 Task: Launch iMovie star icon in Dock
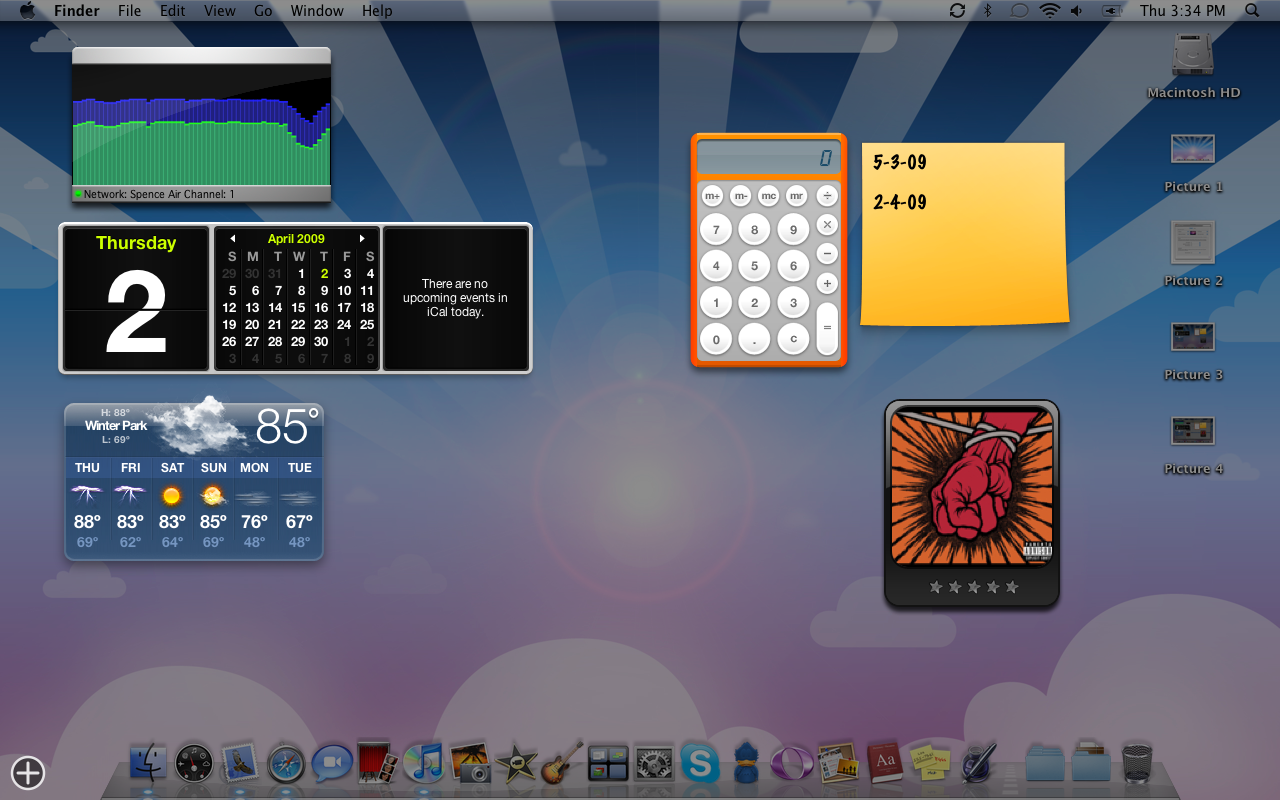[x=516, y=764]
